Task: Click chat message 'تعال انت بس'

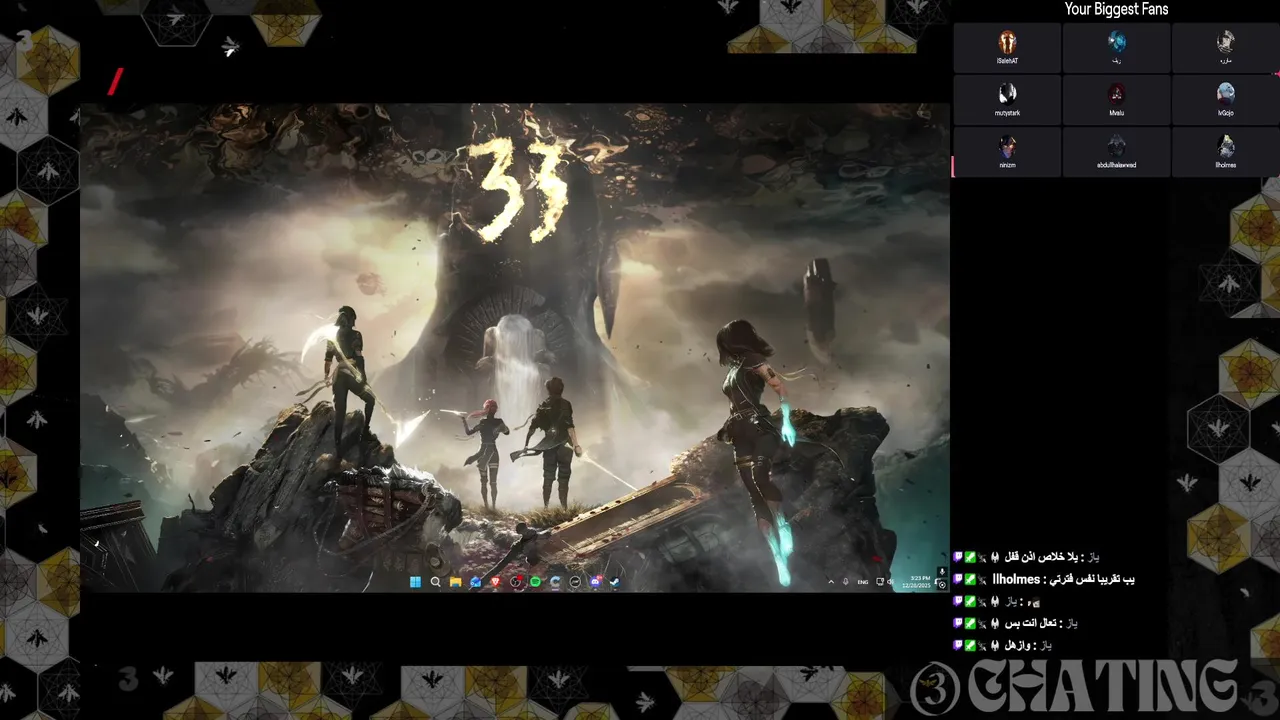Action: pos(1029,623)
